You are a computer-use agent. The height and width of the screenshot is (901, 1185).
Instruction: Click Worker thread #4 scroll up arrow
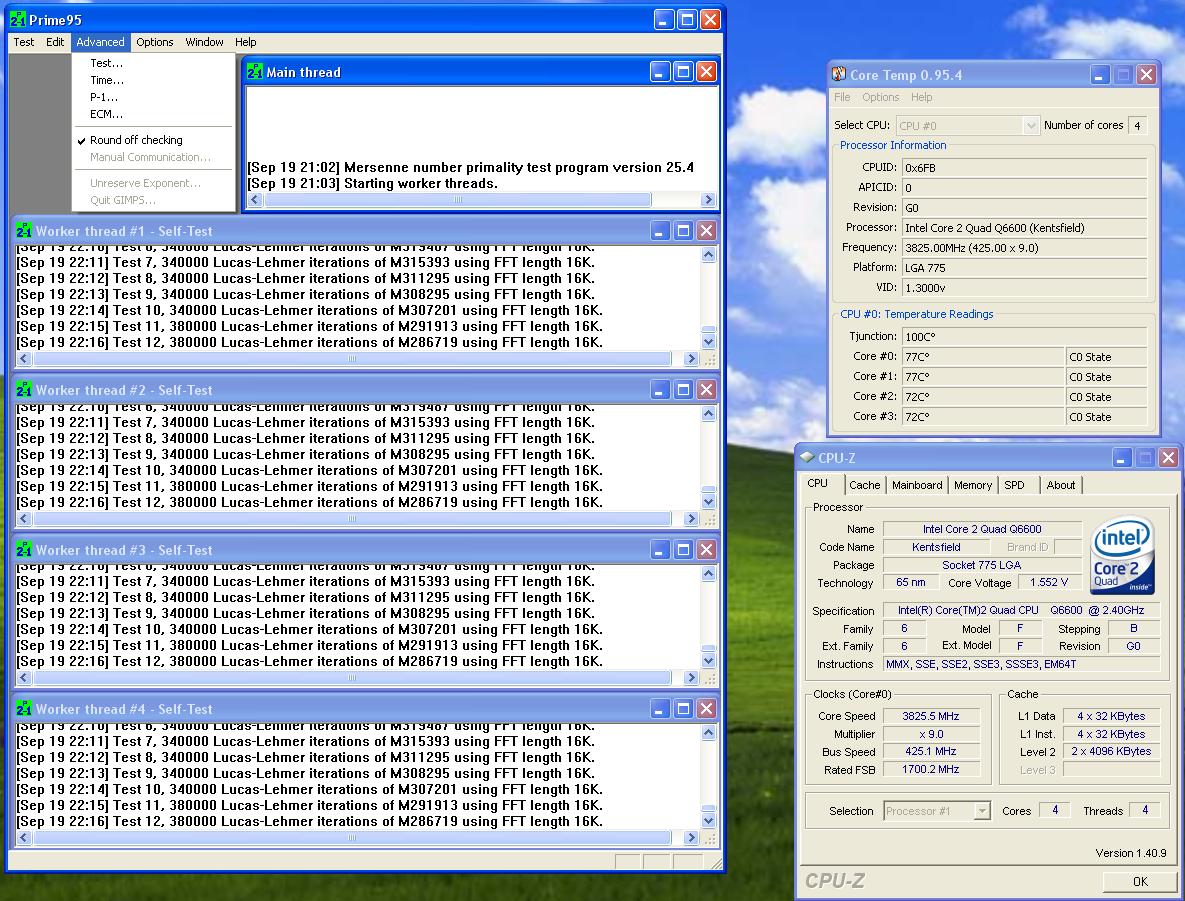(708, 732)
